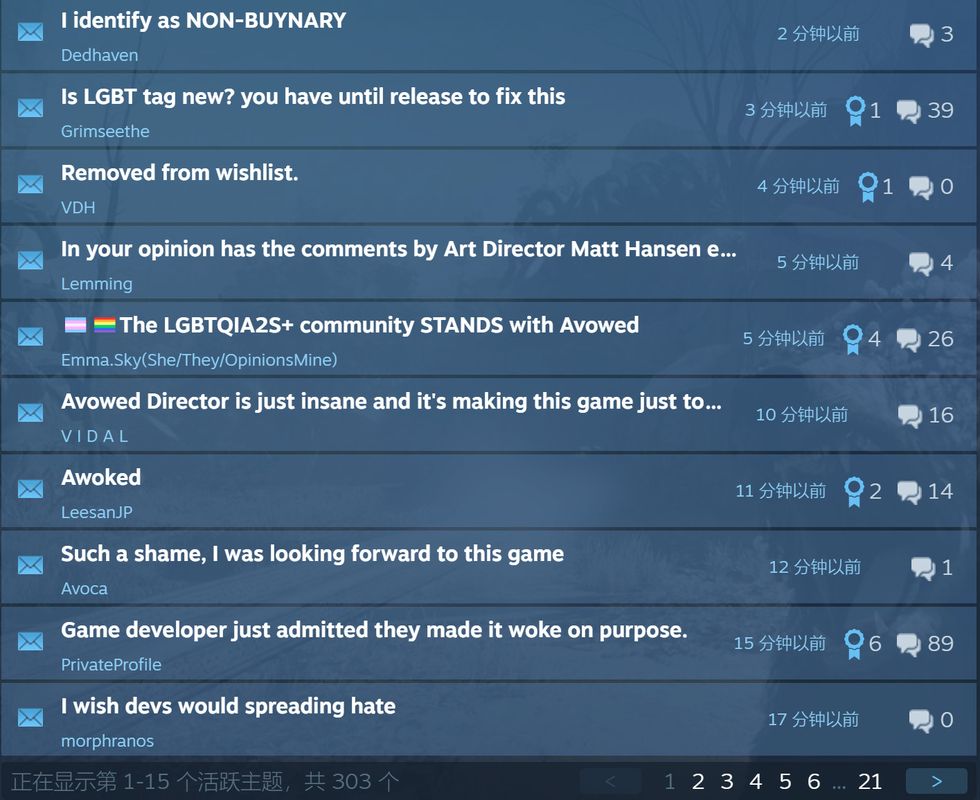Open 'Such a shame' thread by Avoca
Image resolution: width=980 pixels, height=800 pixels.
tap(312, 554)
